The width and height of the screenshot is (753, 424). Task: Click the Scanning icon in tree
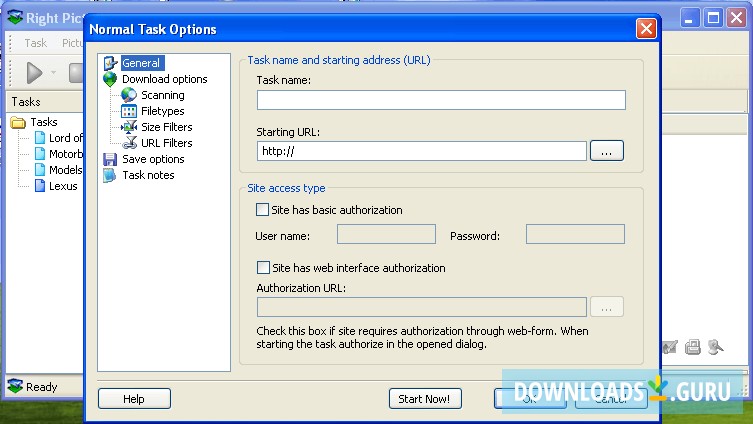(129, 95)
